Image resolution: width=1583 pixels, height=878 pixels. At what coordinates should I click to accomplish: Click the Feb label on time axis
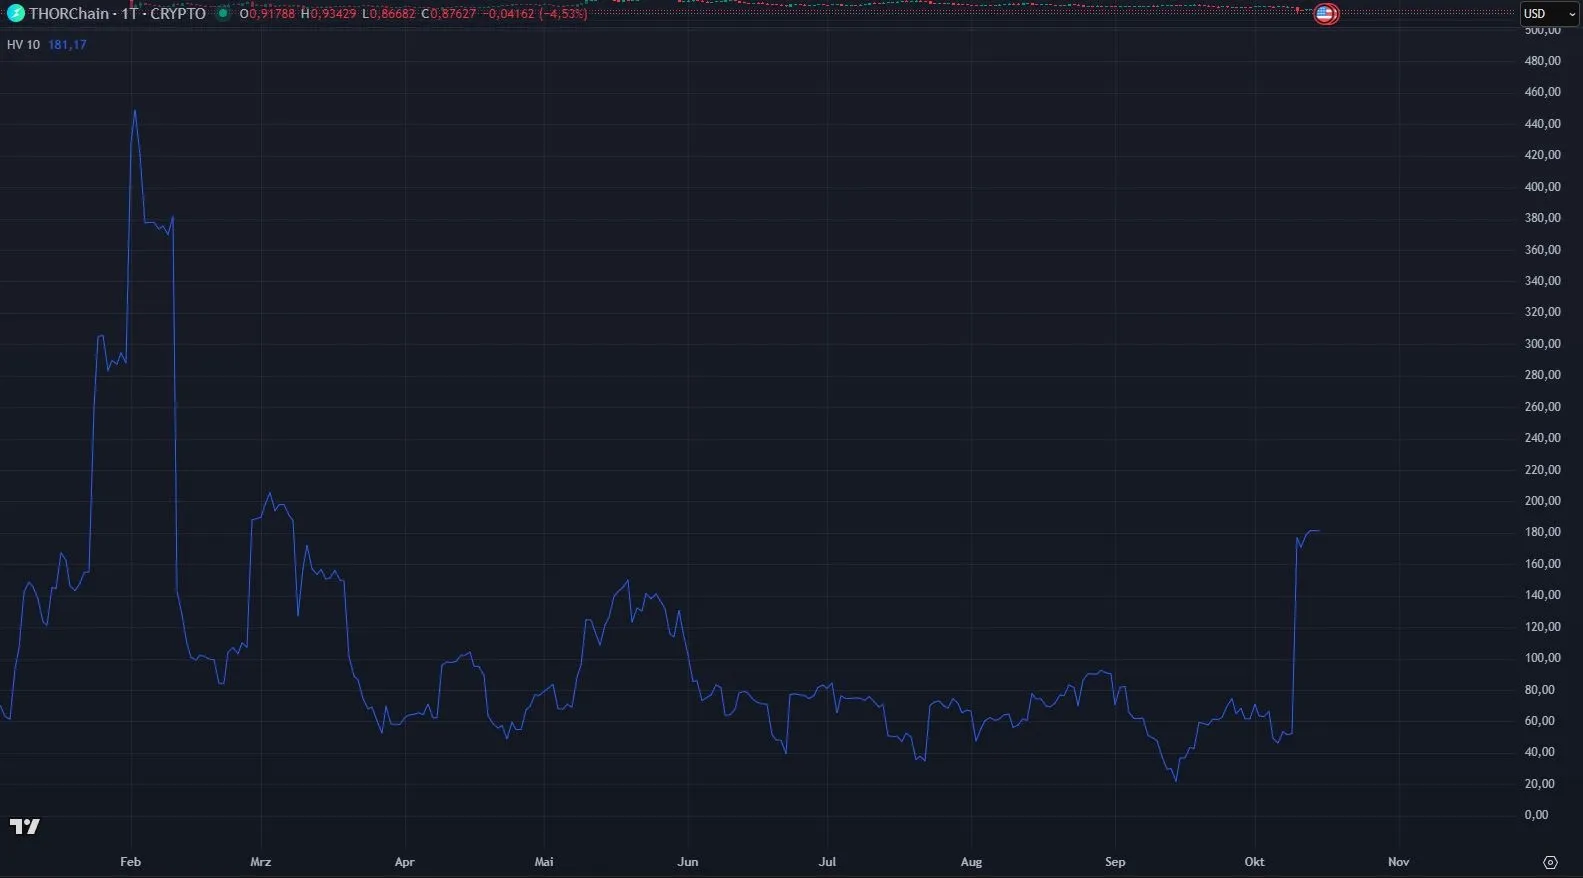[x=130, y=862]
